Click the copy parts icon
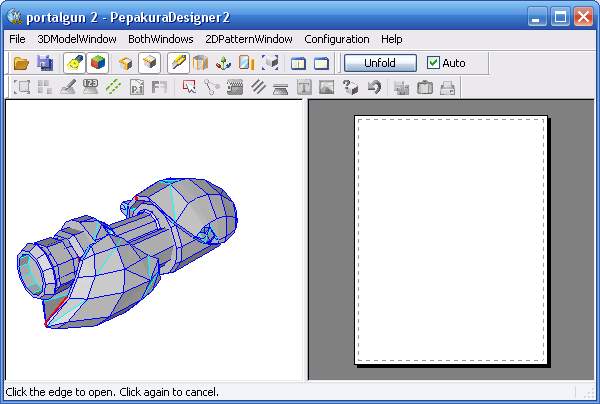 click(401, 87)
